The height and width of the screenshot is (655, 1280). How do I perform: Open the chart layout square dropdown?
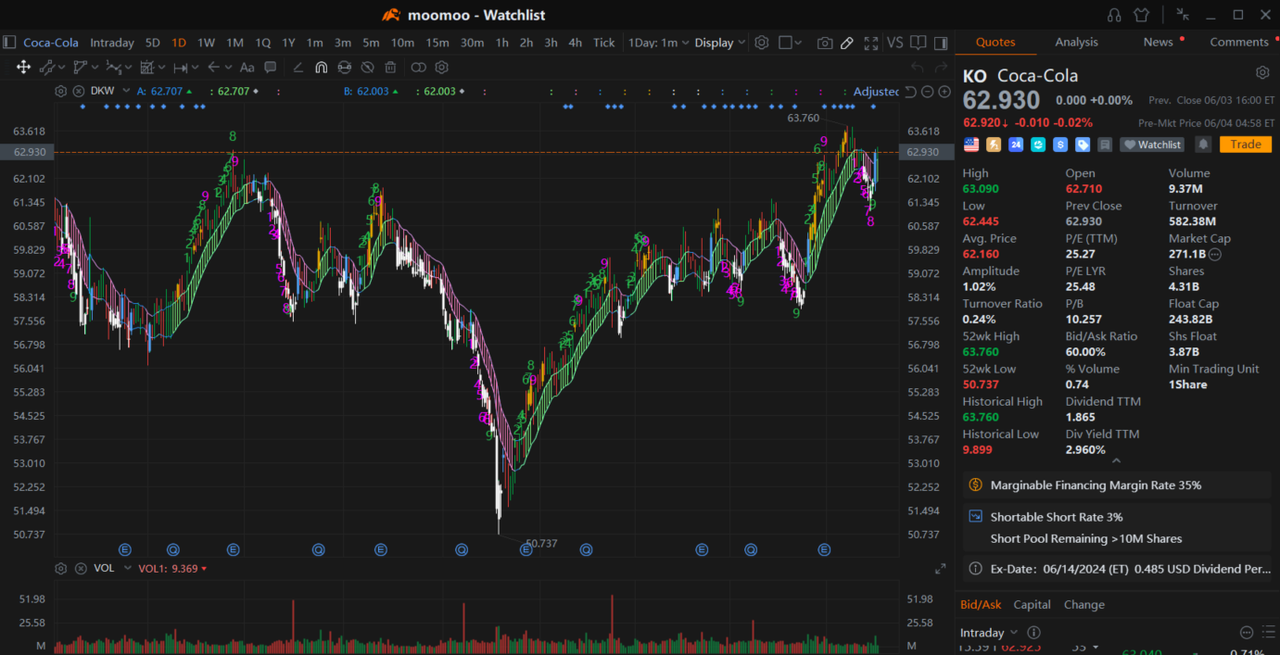[791, 43]
